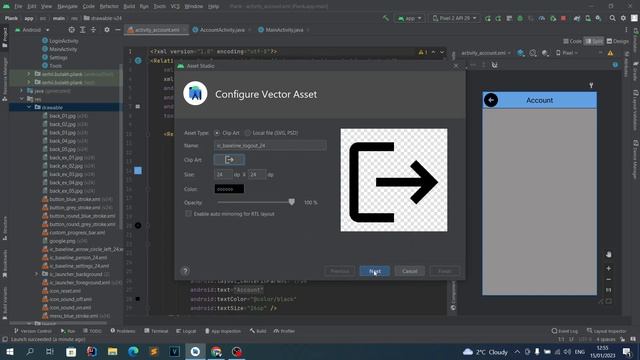Screen dimensions: 640x360
Task: Open the Terminal tool window
Action: coord(156,331)
